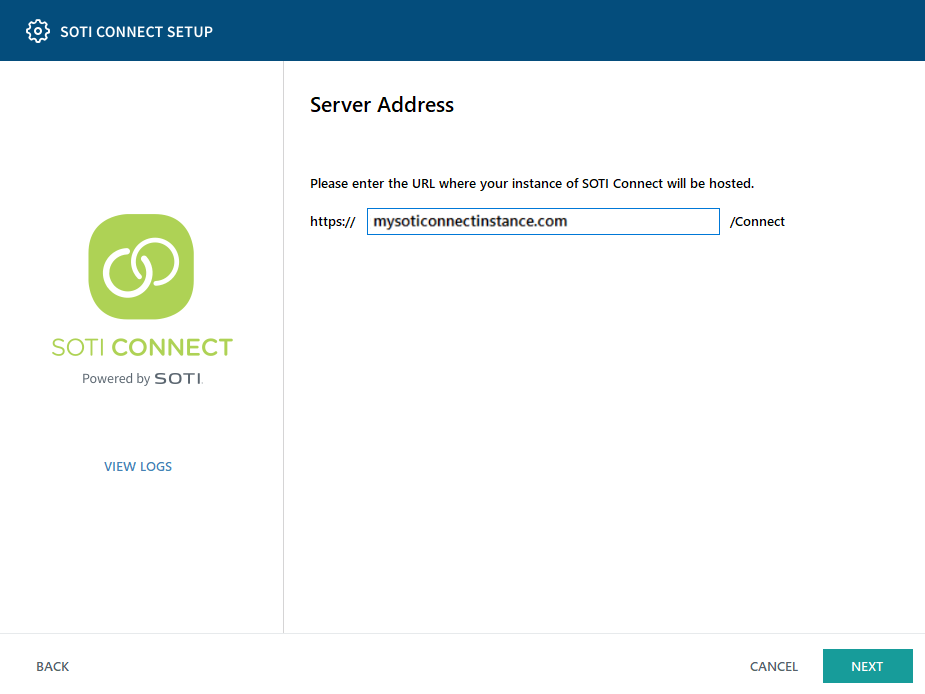
Task: Click the gear icon in the setup header
Action: [38, 31]
